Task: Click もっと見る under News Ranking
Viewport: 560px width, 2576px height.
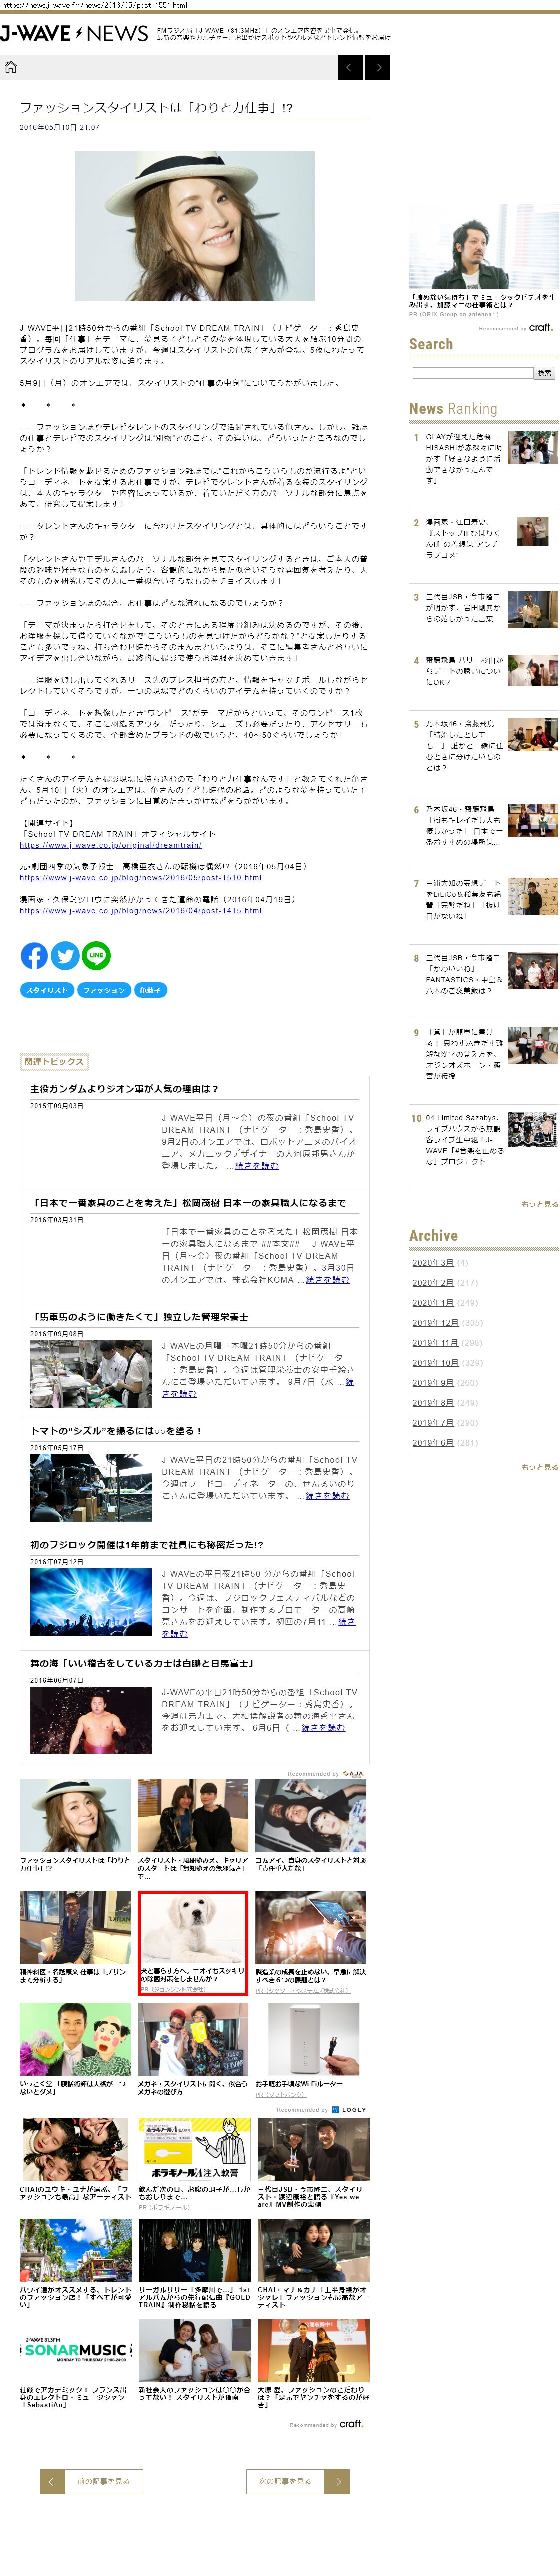Action: click(539, 1204)
